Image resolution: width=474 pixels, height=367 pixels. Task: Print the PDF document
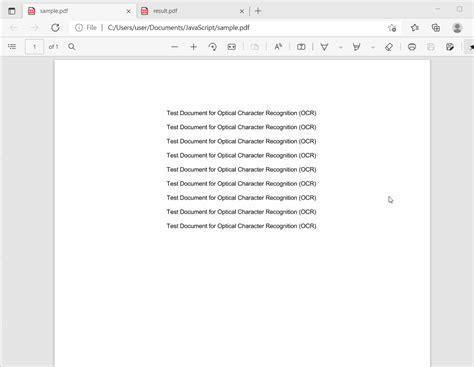tap(412, 47)
